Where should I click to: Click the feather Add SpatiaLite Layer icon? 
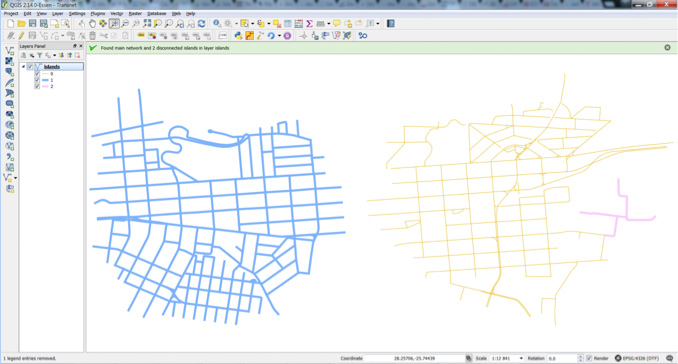[9, 82]
